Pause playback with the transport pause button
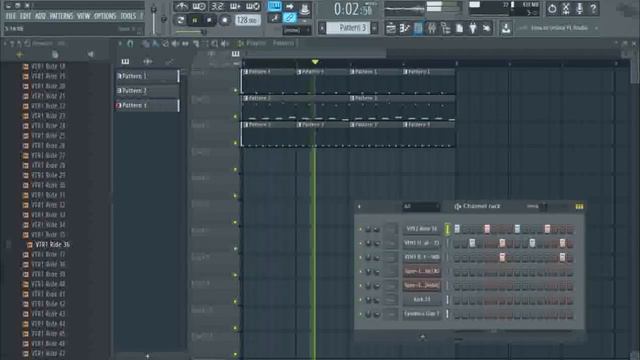The width and height of the screenshot is (640, 360). click(195, 20)
